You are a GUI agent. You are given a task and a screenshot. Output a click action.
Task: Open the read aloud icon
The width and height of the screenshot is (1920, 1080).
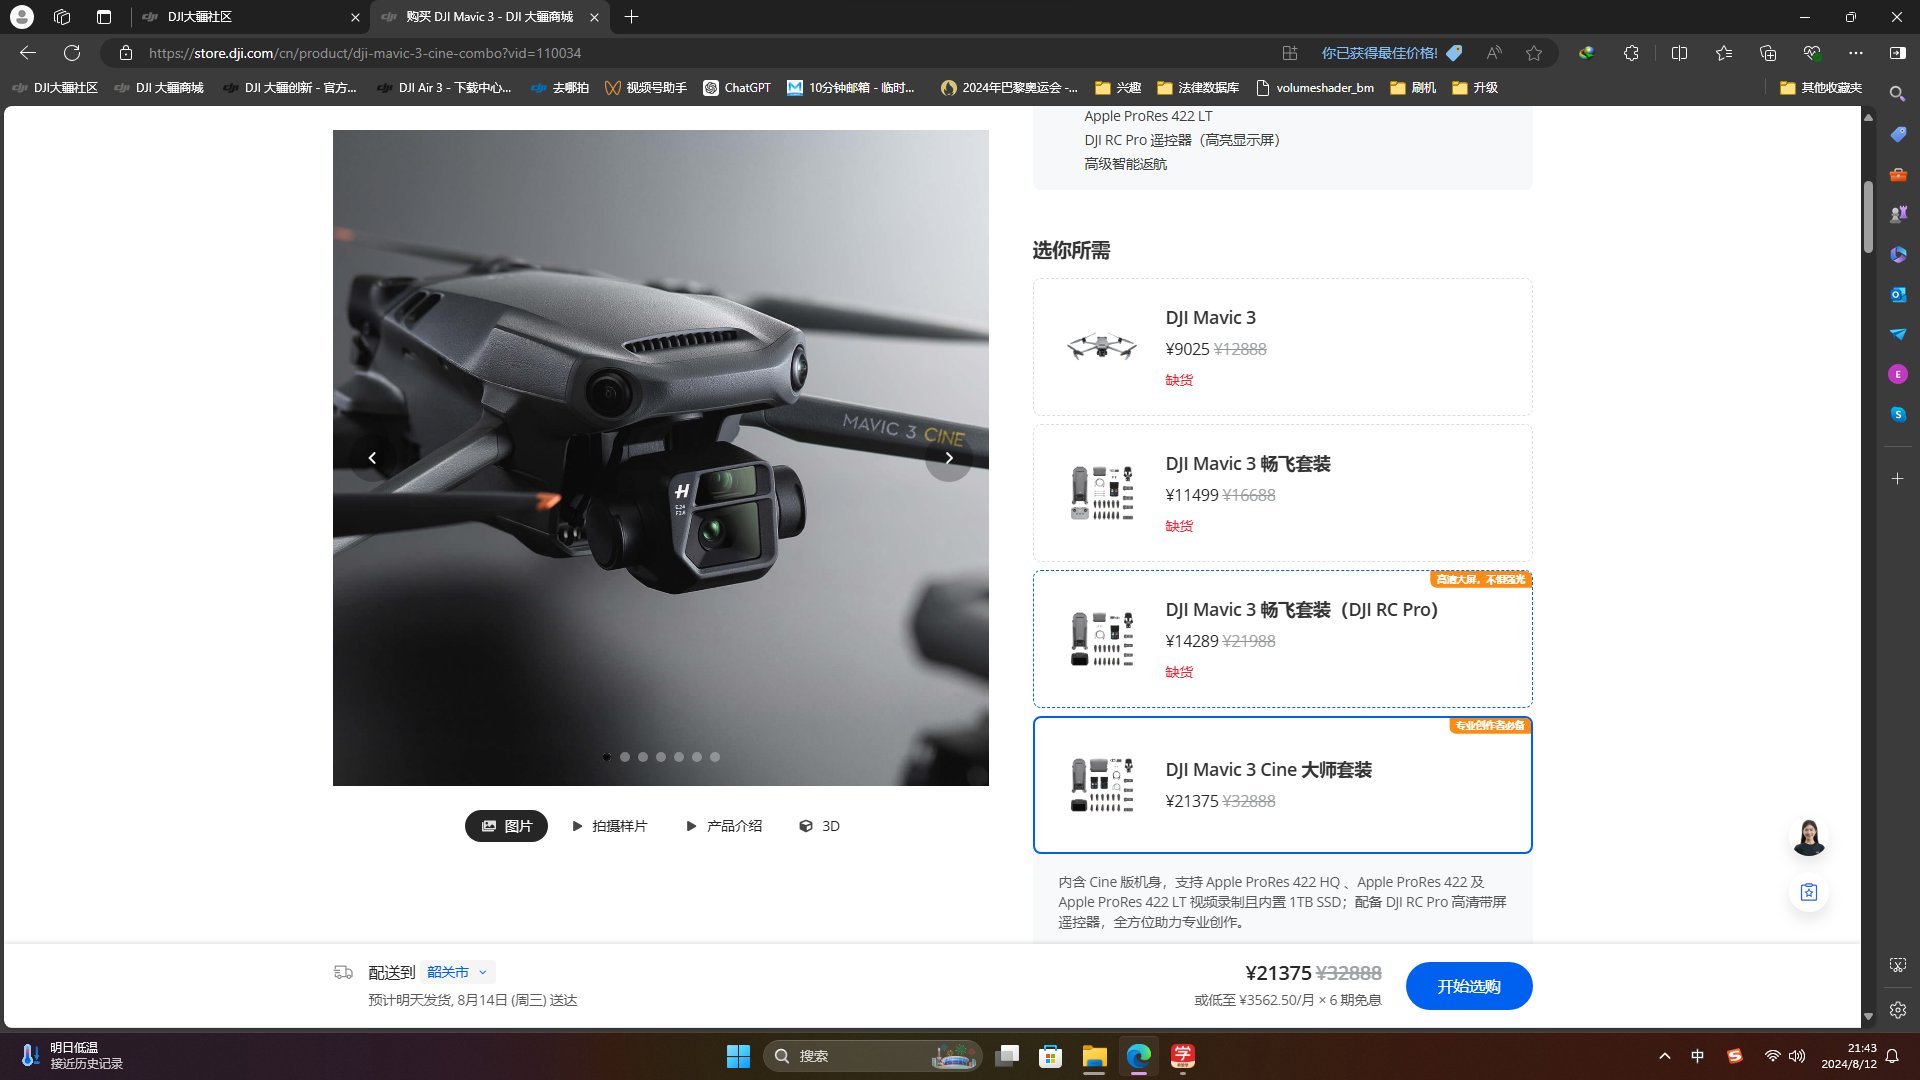(x=1494, y=53)
